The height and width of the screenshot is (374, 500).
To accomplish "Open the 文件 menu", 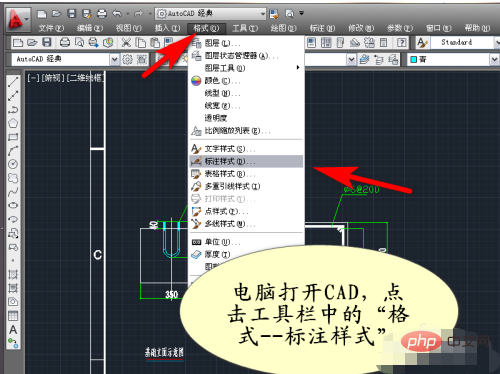I will tap(51, 28).
